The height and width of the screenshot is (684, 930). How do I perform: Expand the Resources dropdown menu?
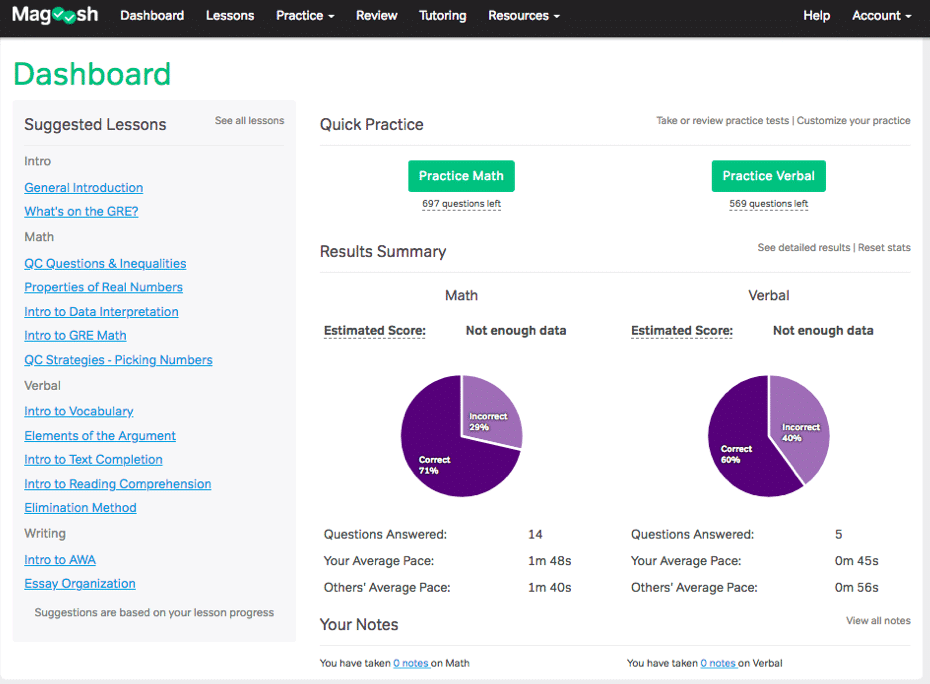(524, 16)
